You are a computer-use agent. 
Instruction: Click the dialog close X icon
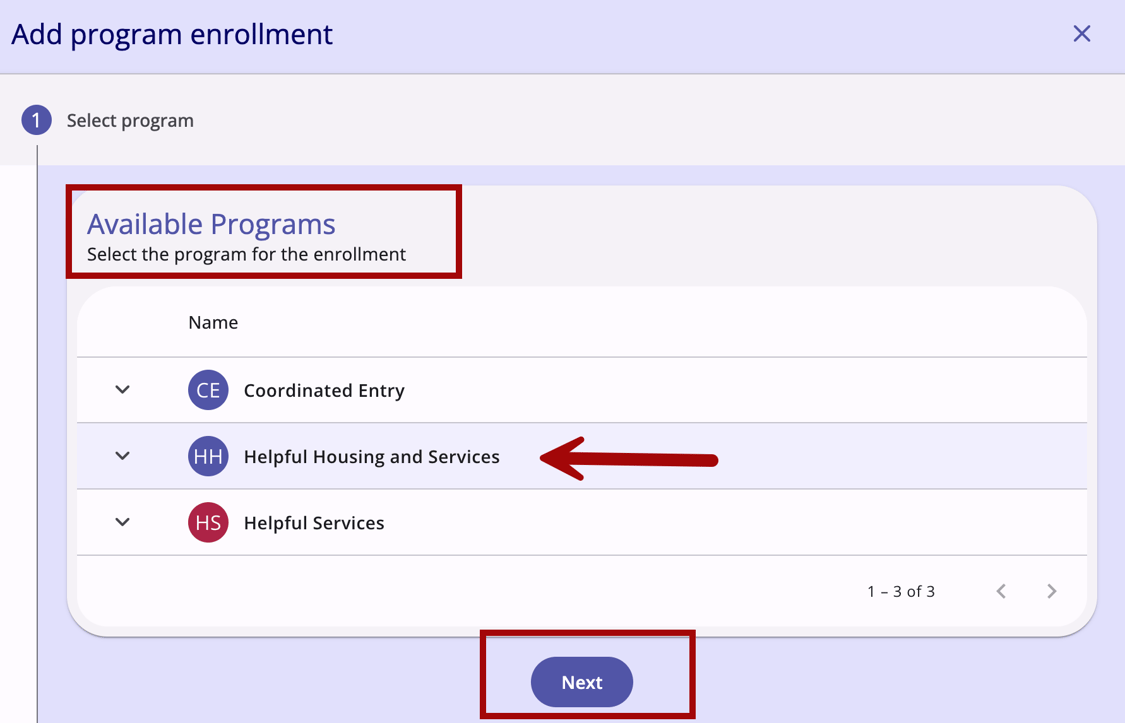click(x=1081, y=33)
